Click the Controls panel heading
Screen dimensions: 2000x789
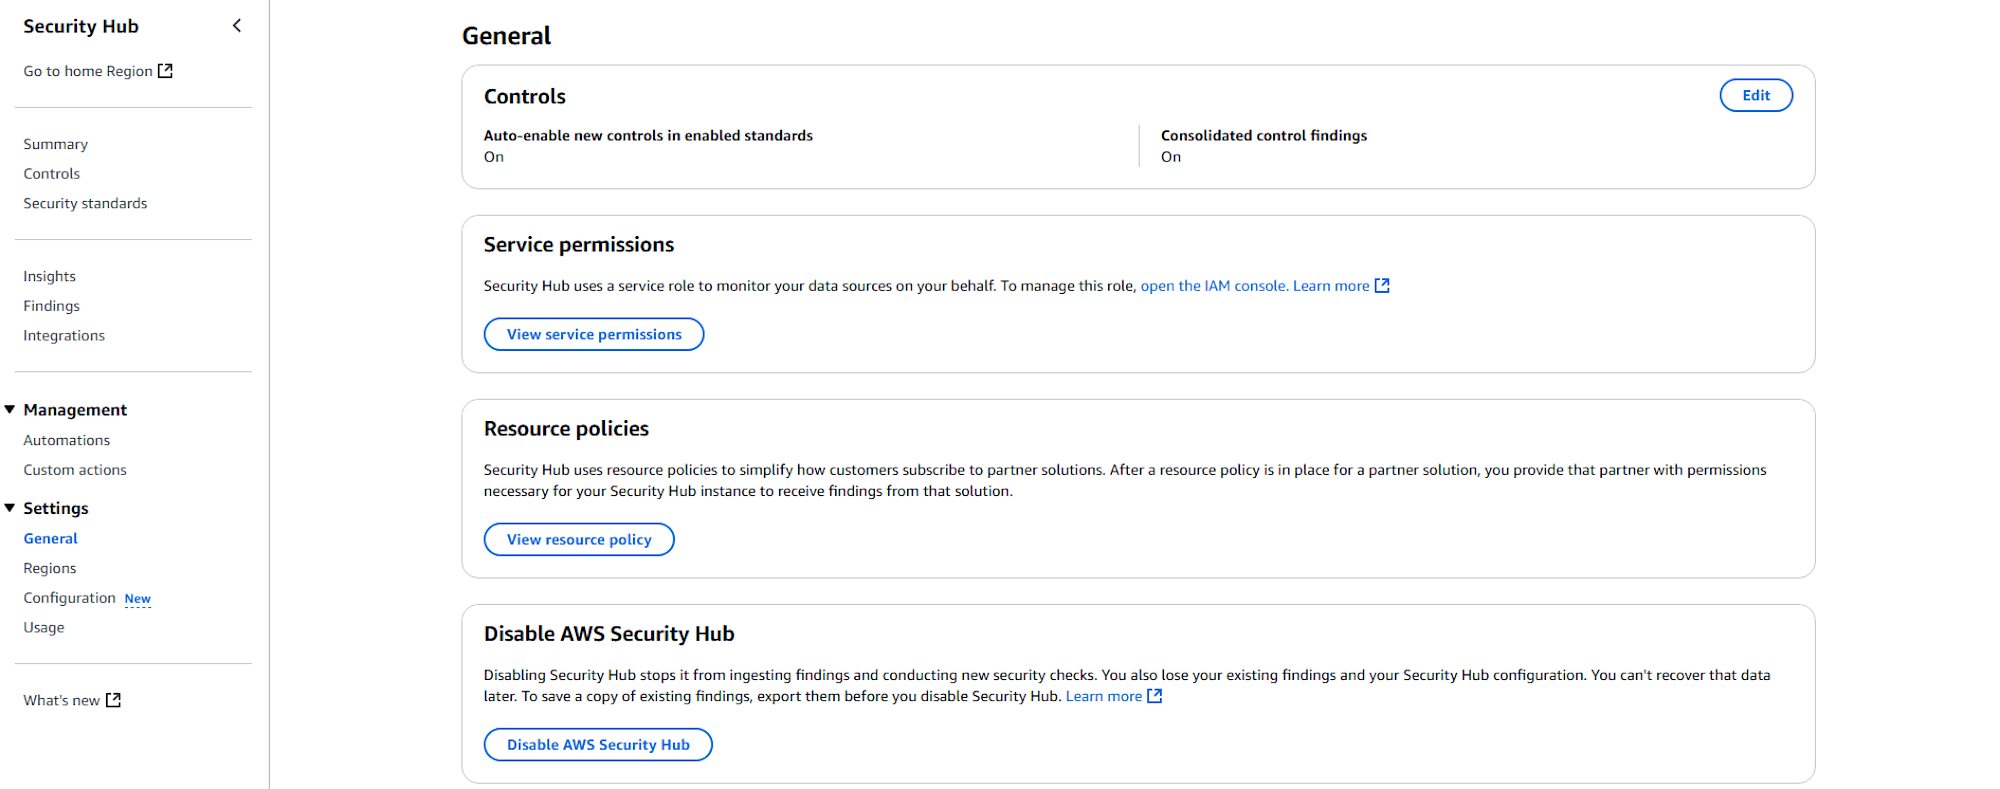[525, 96]
